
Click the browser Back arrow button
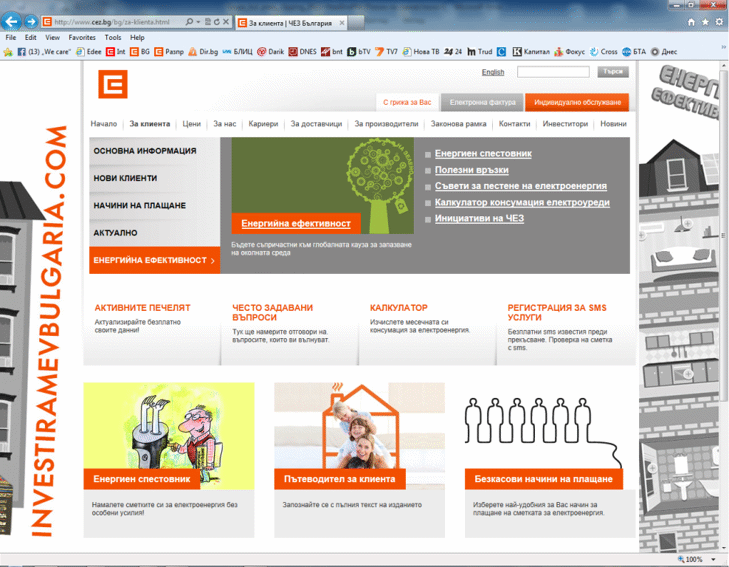[x=11, y=21]
